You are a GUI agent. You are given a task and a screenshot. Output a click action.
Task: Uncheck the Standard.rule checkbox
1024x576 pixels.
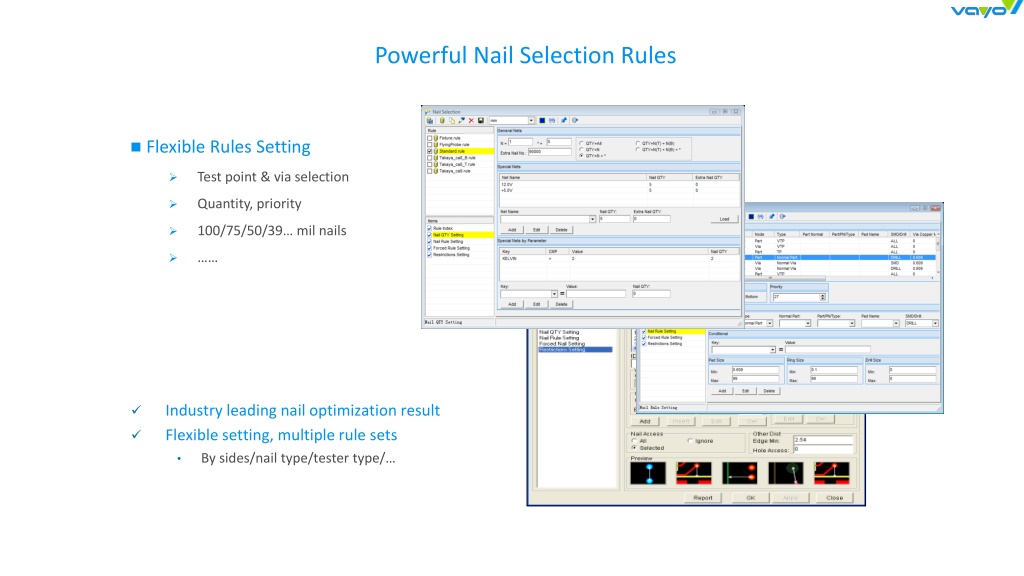[x=430, y=152]
